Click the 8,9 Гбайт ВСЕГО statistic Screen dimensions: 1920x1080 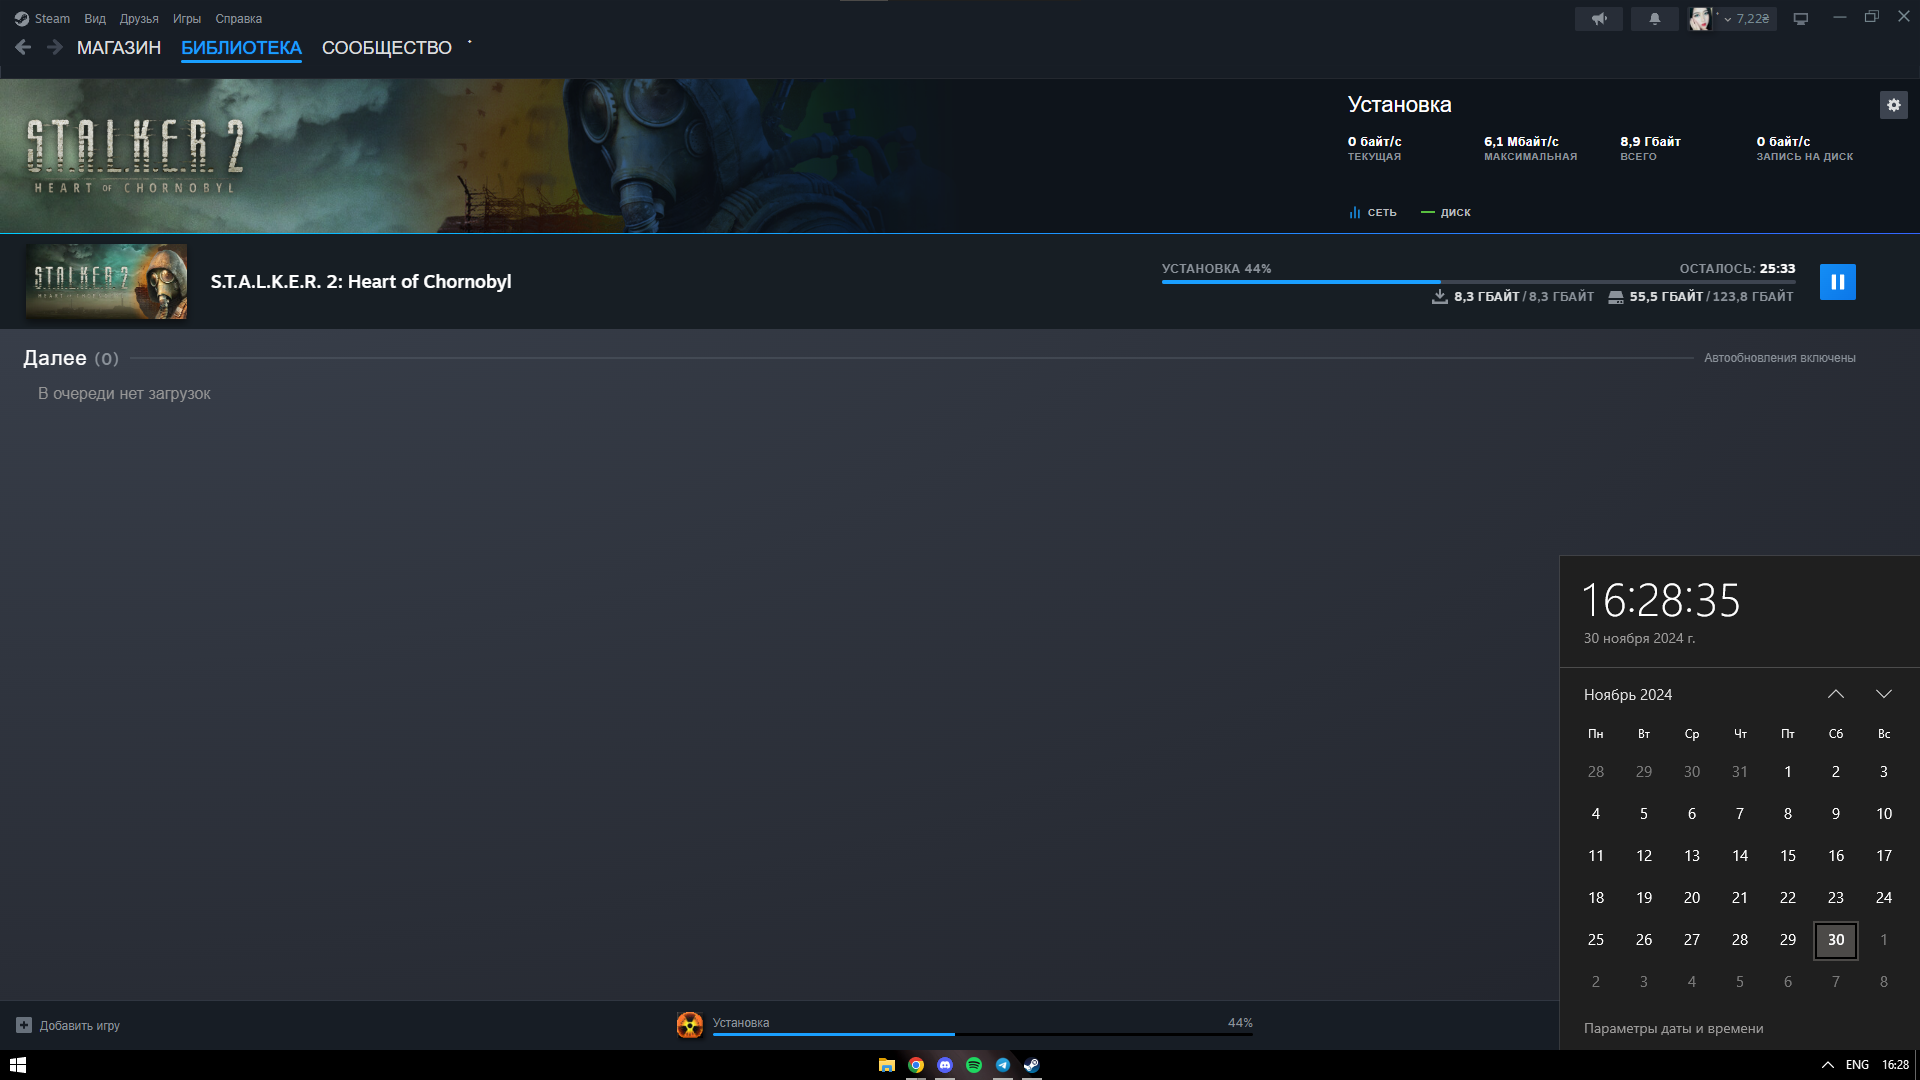point(1650,148)
